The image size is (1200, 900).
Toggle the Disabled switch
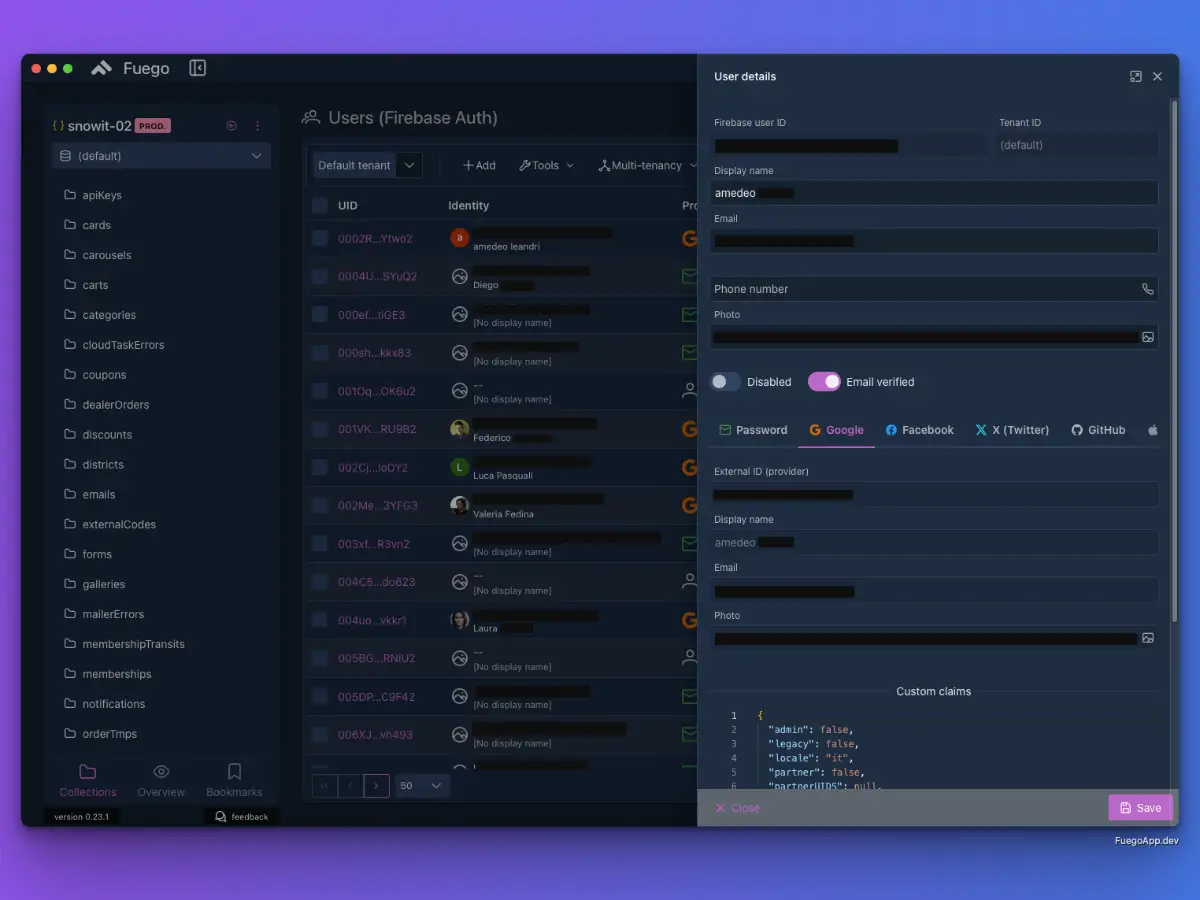pos(725,382)
